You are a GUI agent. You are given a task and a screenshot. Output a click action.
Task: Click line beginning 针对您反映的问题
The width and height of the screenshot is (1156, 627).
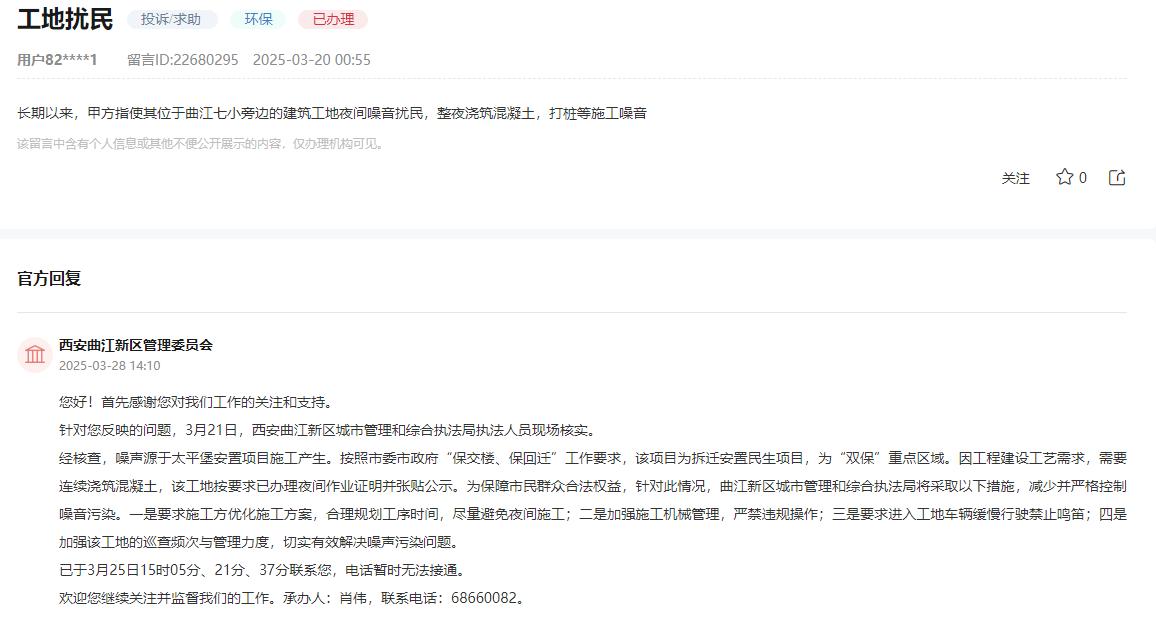pyautogui.click(x=330, y=430)
